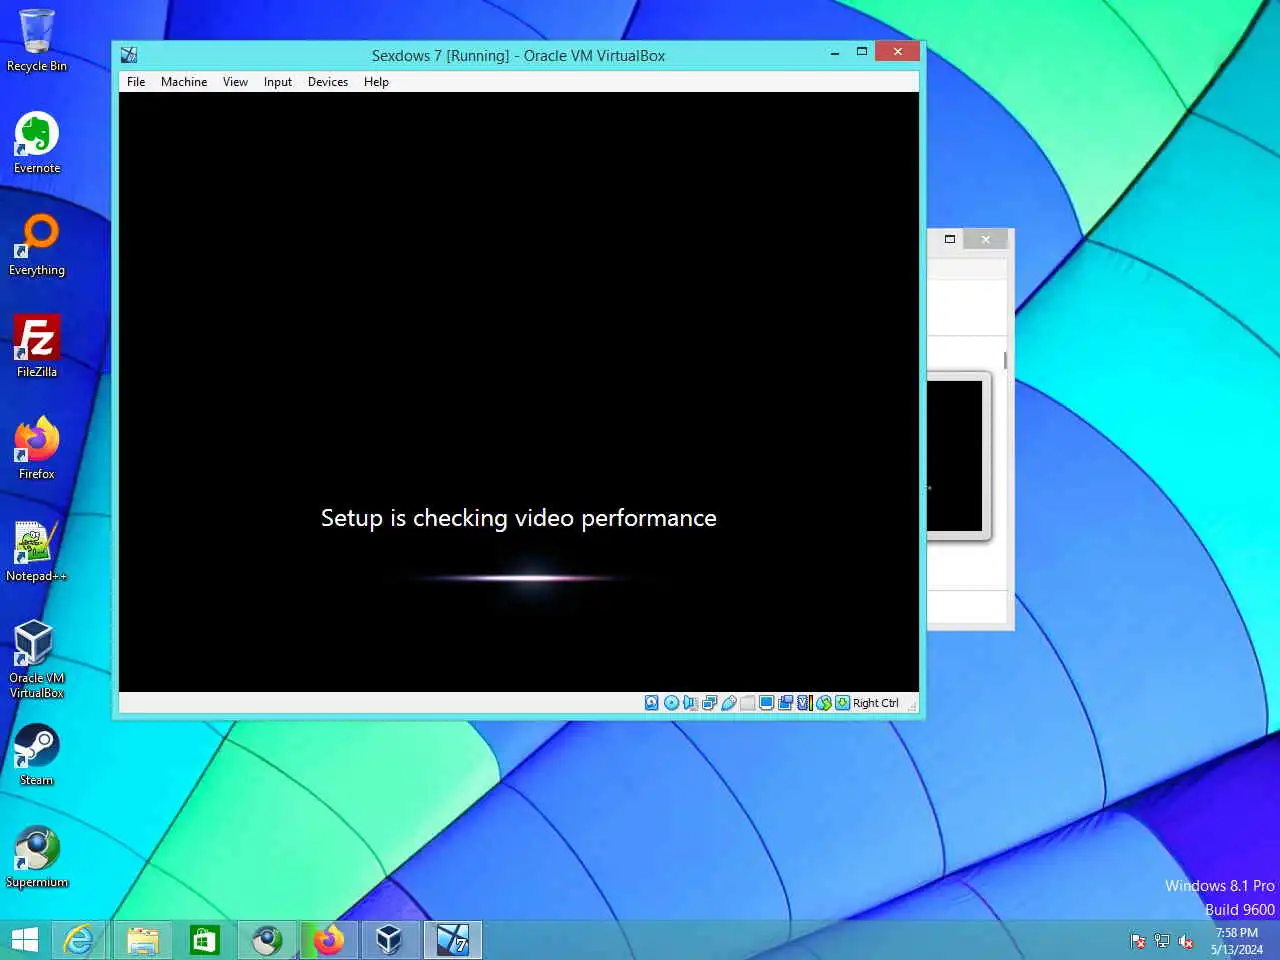The image size is (1280, 960).
Task: Open the Recycle Bin desktop icon
Action: click(x=37, y=41)
